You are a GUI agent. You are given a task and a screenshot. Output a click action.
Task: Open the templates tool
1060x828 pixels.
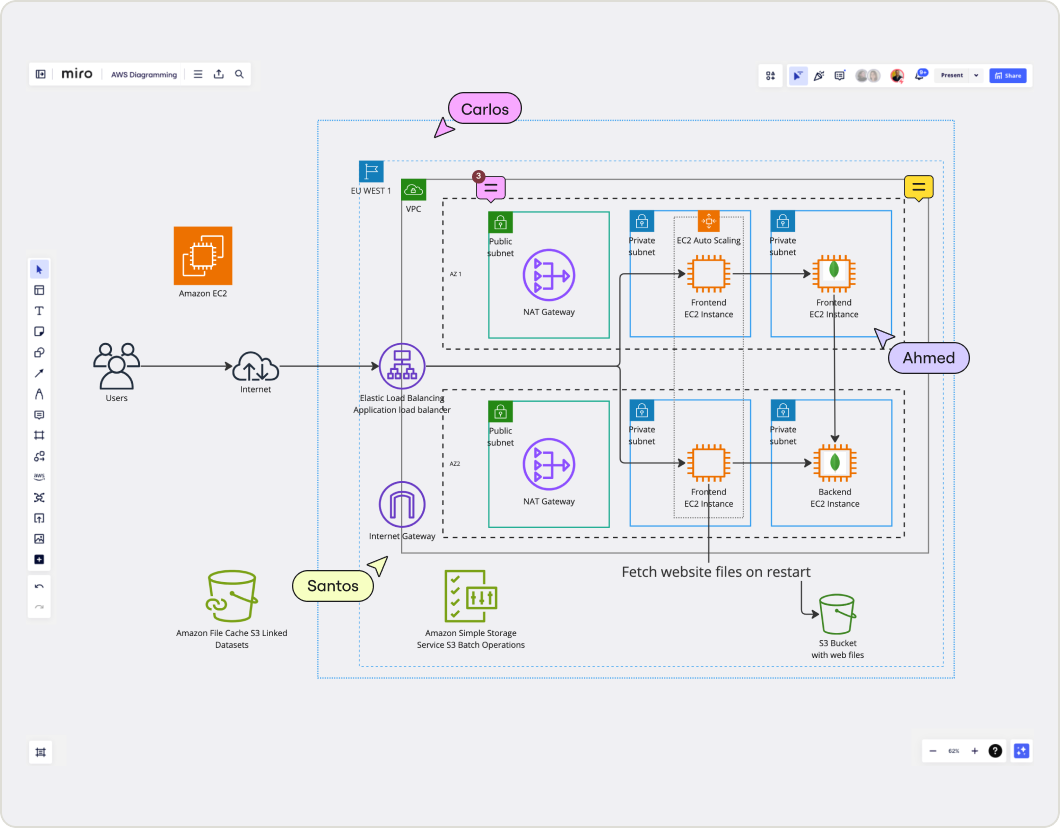coord(39,290)
